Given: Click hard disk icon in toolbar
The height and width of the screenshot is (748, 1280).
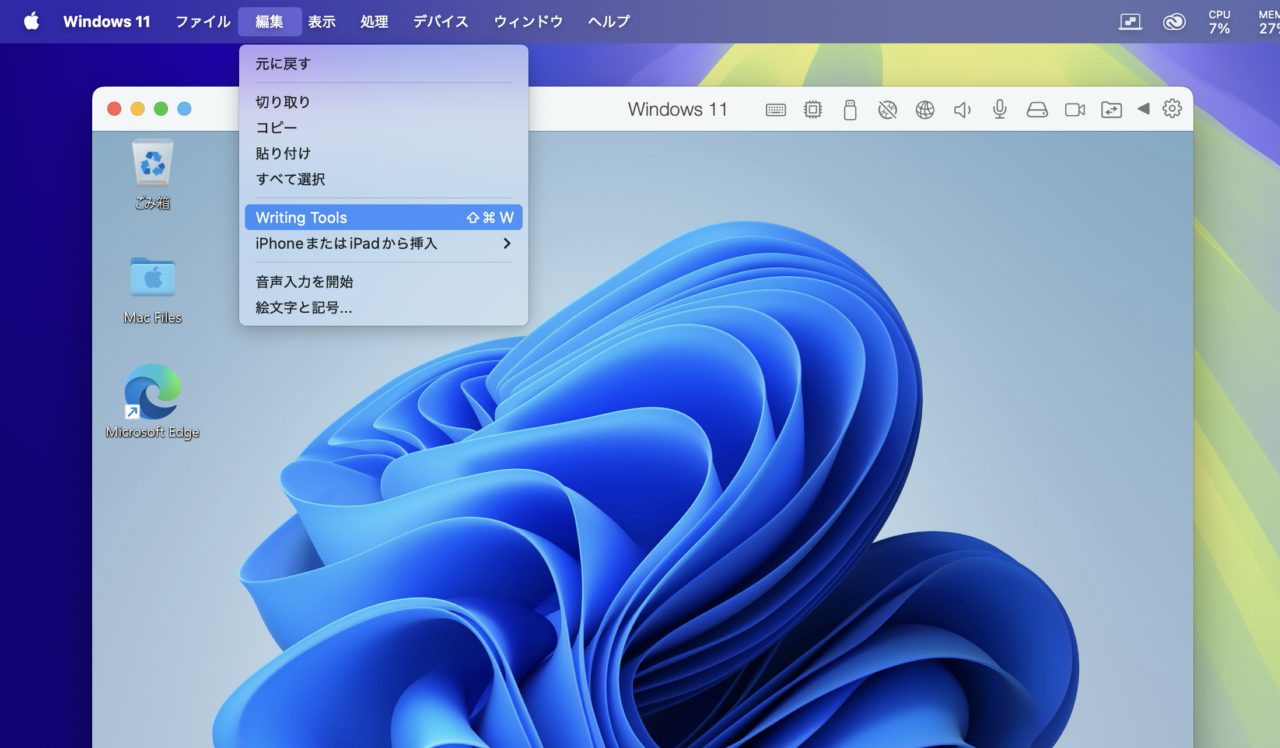Looking at the screenshot, I should coord(1037,110).
